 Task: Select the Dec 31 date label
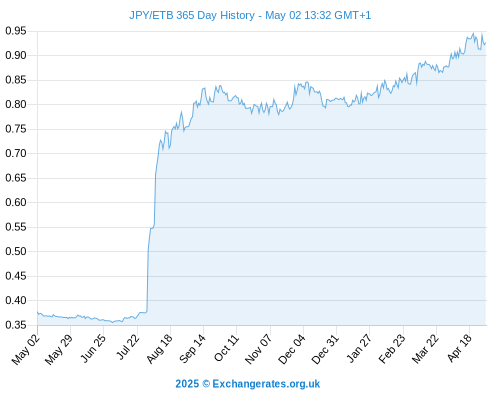click(325, 349)
